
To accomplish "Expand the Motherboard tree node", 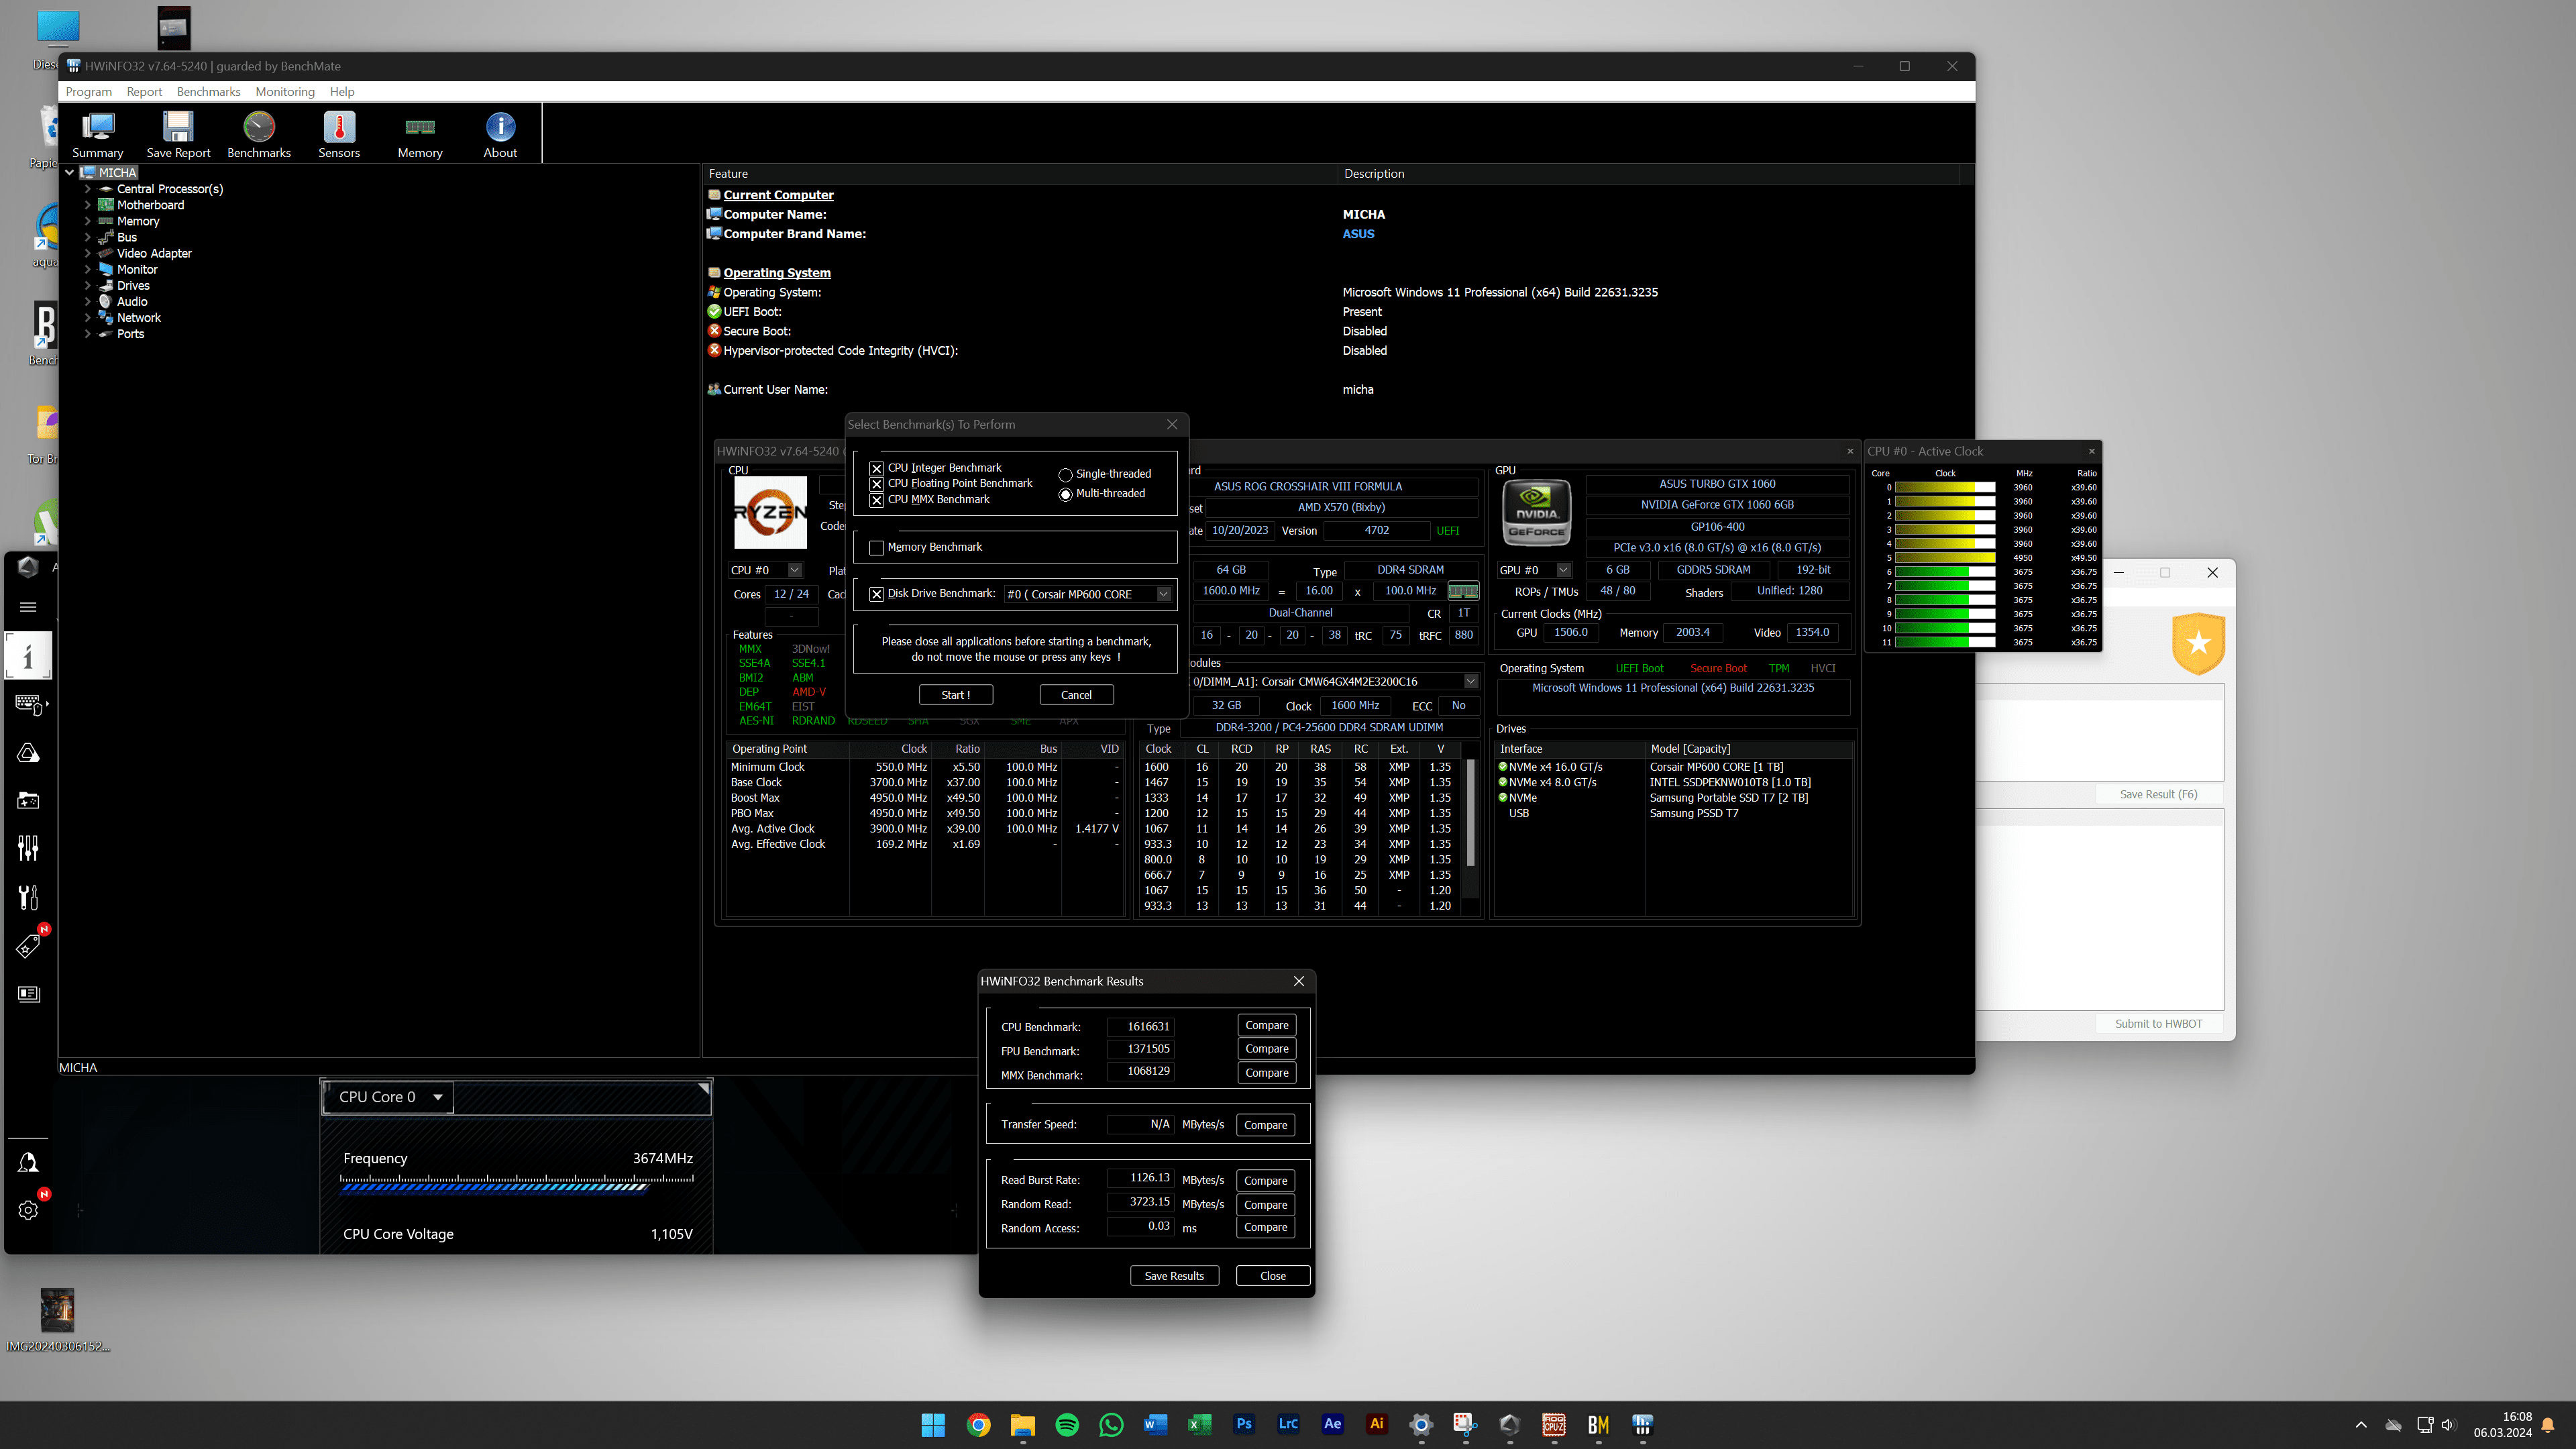I will pyautogui.click(x=88, y=205).
